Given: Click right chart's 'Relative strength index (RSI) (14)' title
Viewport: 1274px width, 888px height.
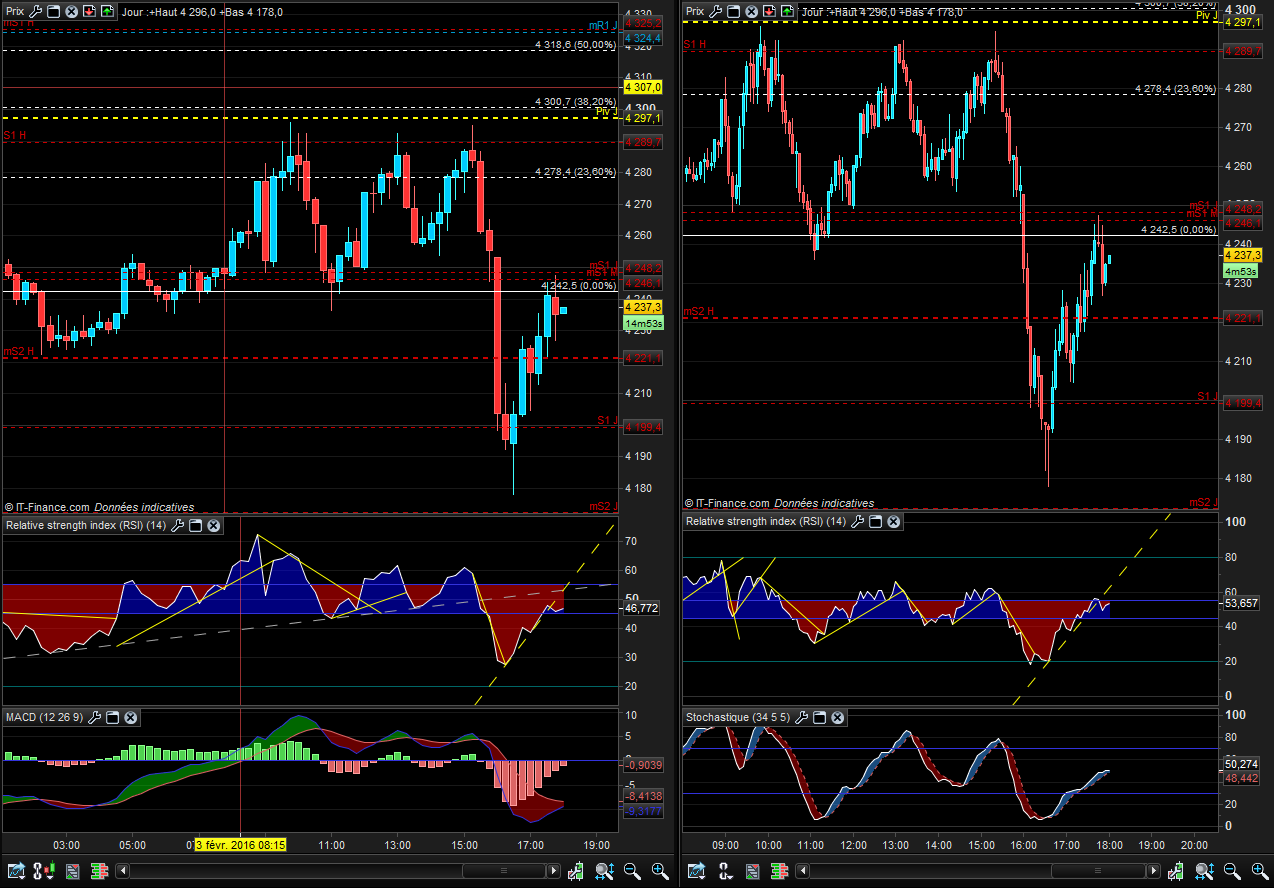Looking at the screenshot, I should coord(766,521).
